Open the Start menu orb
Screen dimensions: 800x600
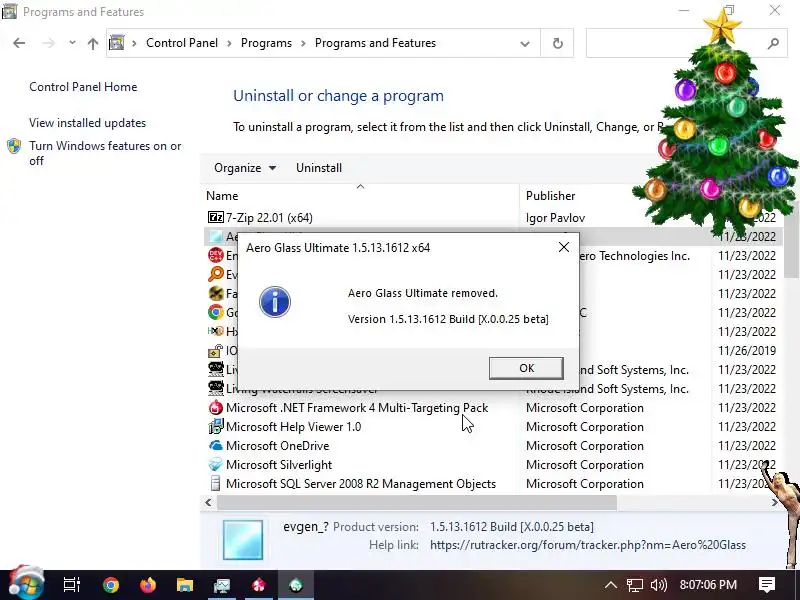(x=26, y=583)
